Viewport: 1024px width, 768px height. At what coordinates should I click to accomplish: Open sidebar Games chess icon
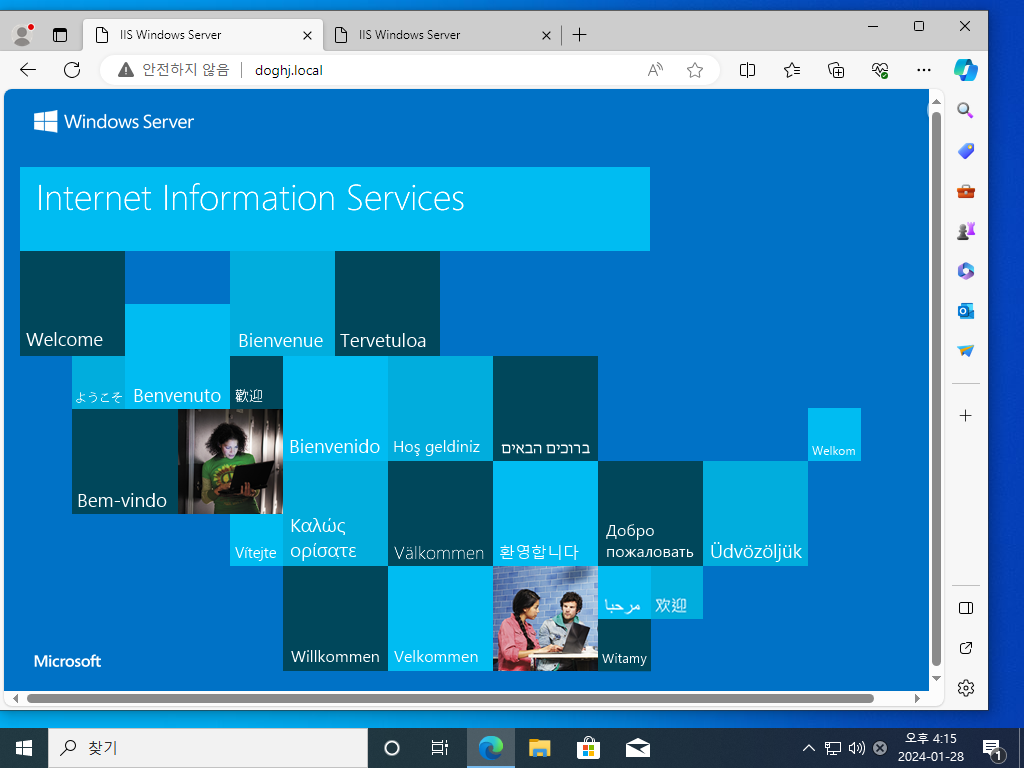tap(966, 231)
